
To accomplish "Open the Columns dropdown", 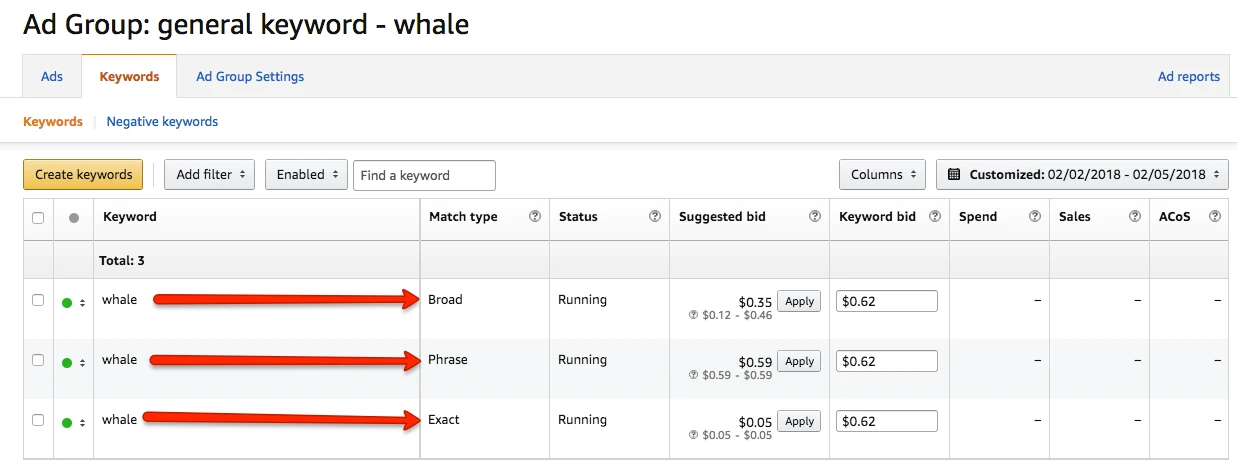I will point(882,174).
